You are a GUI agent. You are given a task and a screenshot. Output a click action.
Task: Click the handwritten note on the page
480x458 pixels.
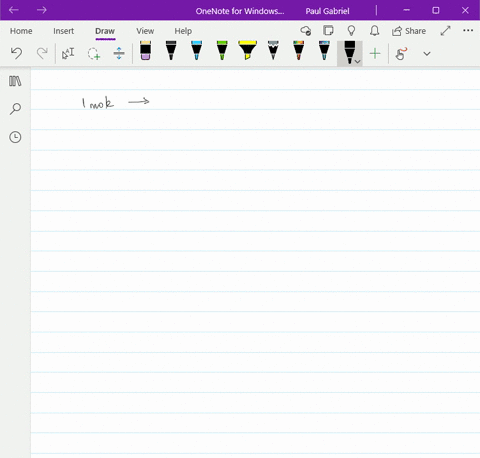[115, 103]
